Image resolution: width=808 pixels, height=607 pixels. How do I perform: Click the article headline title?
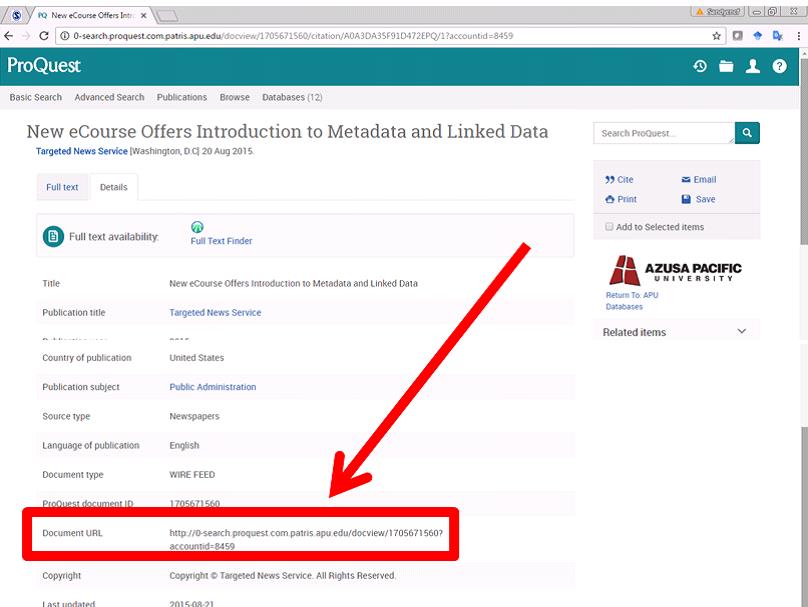(x=287, y=131)
